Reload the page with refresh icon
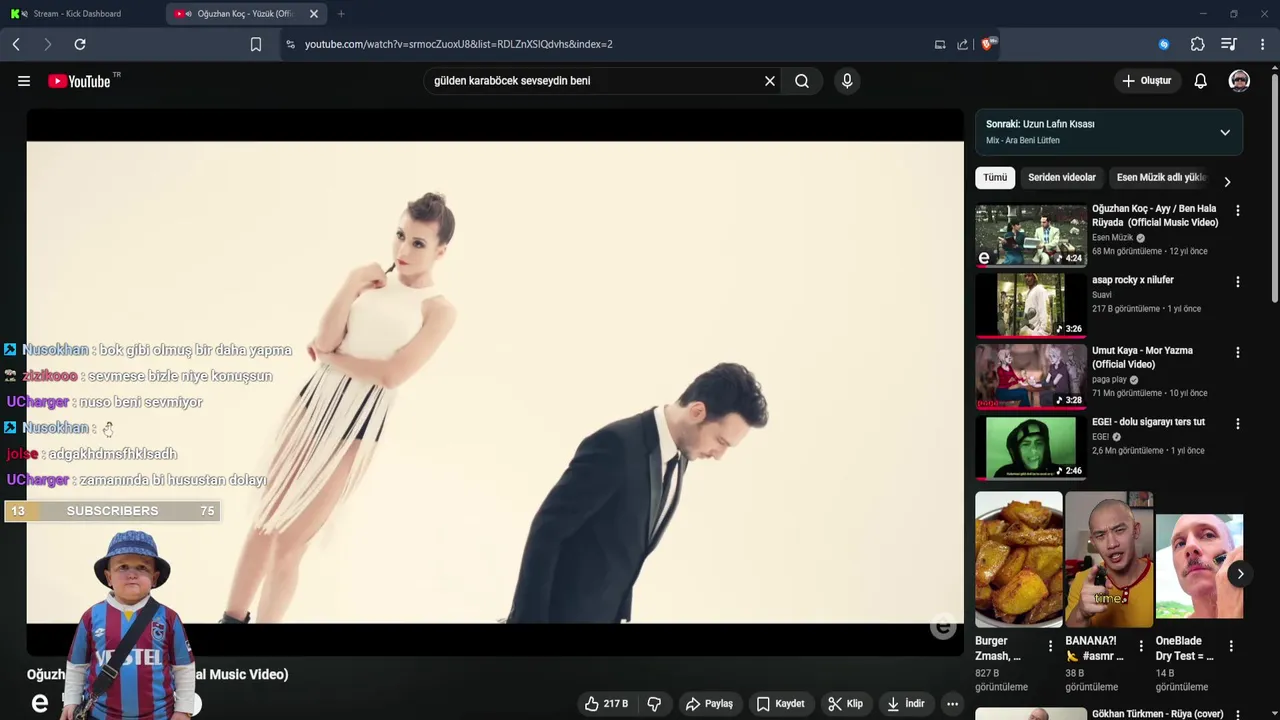 pyautogui.click(x=80, y=44)
